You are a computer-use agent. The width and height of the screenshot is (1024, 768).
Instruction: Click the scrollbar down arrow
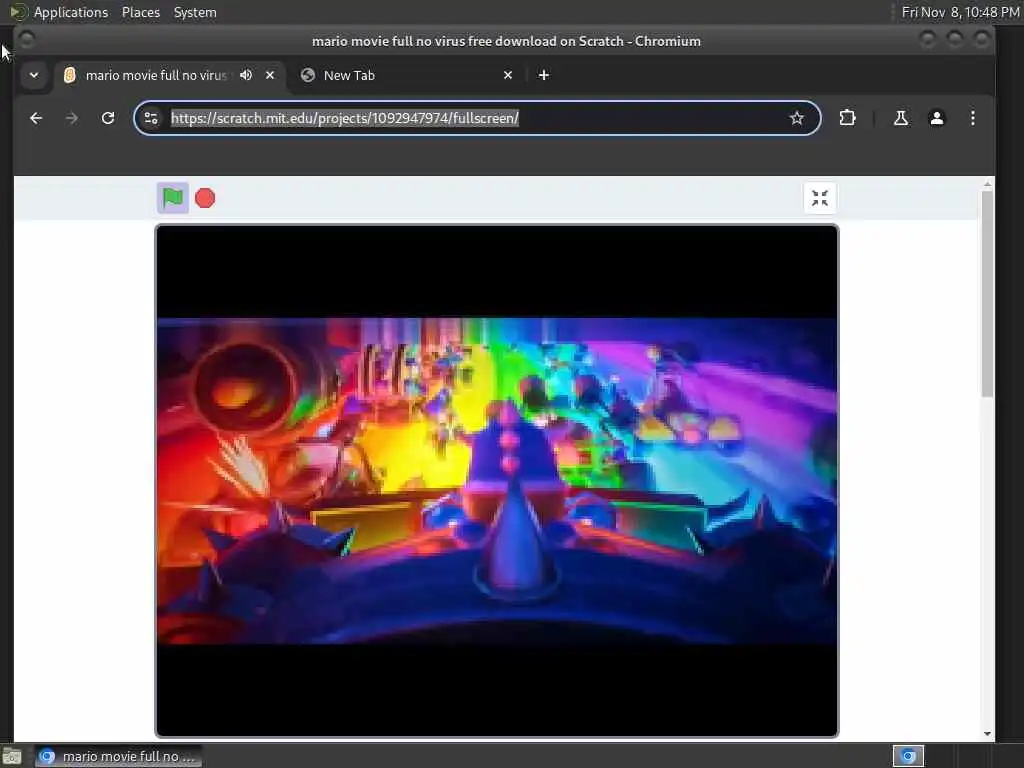pos(987,733)
